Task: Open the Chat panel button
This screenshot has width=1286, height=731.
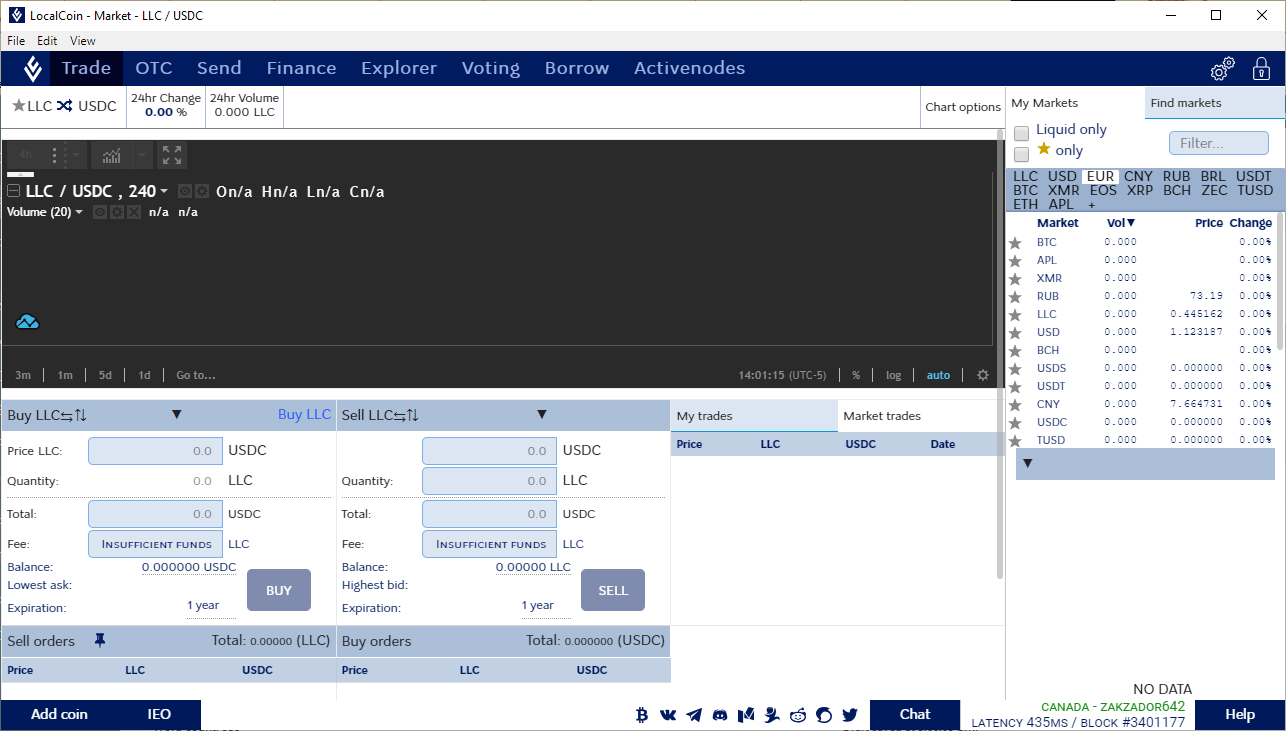Action: 914,714
